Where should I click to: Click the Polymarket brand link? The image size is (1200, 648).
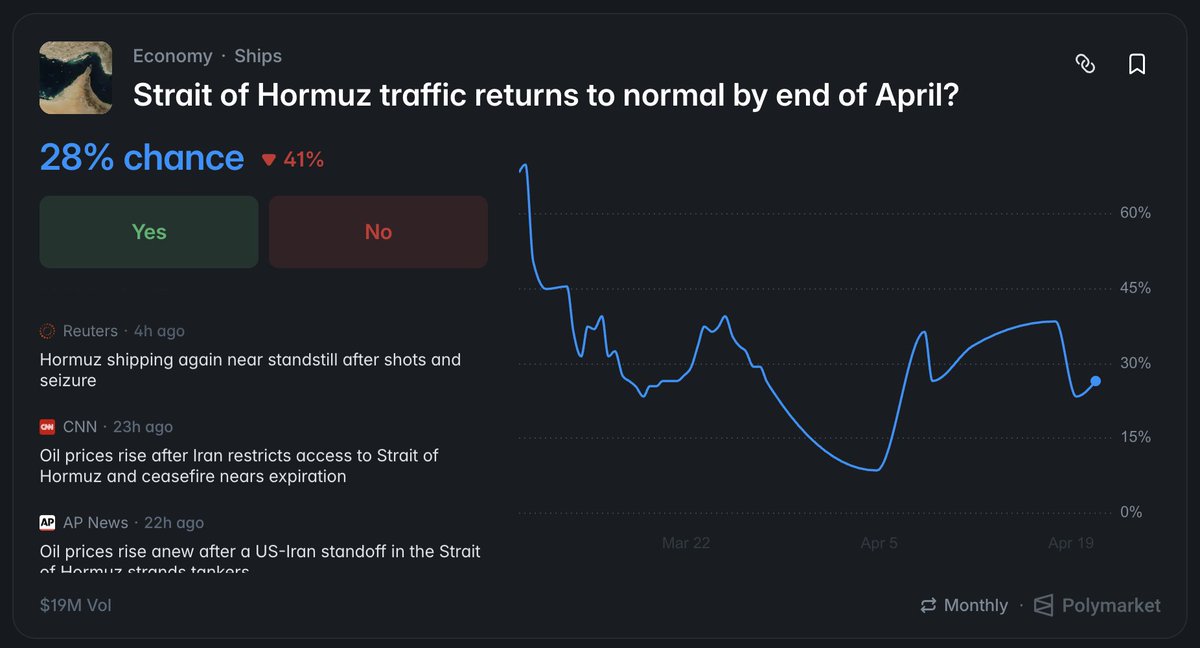1110,605
